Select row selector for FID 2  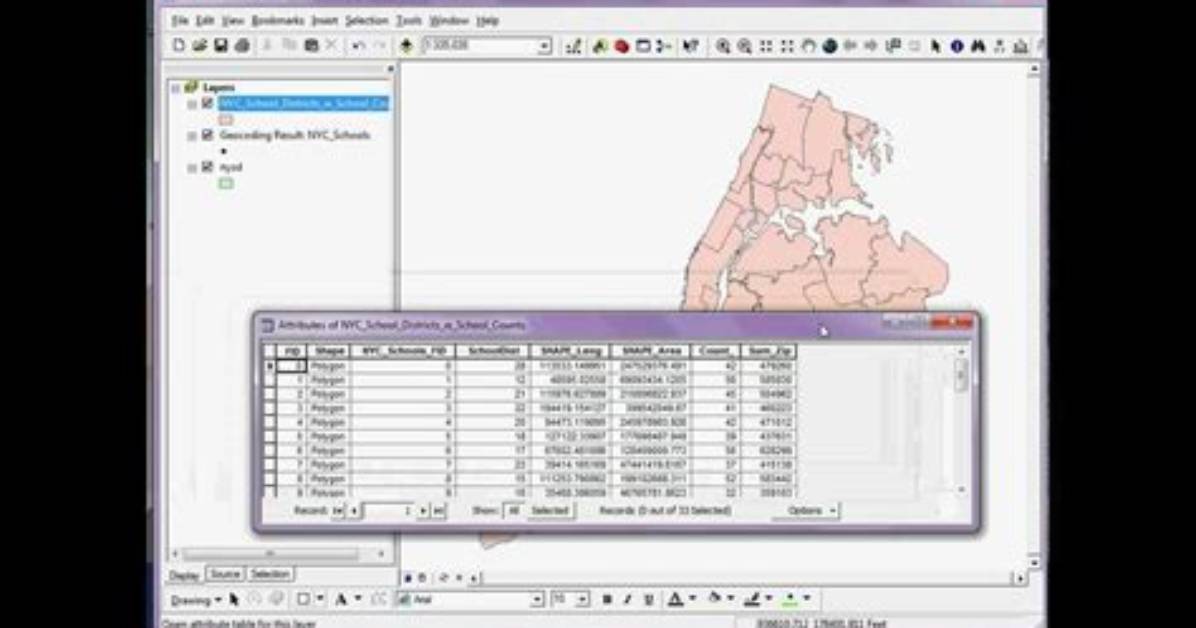269,395
